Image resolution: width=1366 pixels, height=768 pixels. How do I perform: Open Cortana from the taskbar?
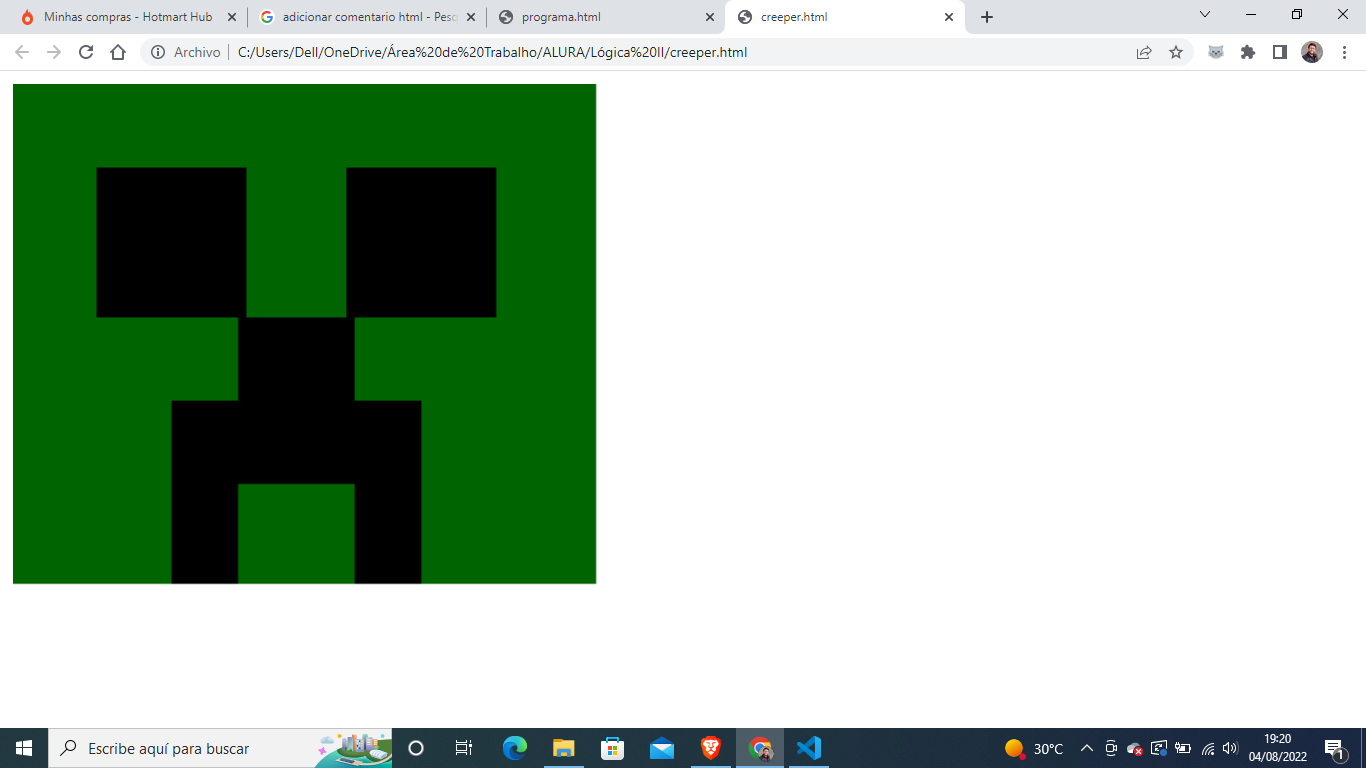(x=416, y=748)
